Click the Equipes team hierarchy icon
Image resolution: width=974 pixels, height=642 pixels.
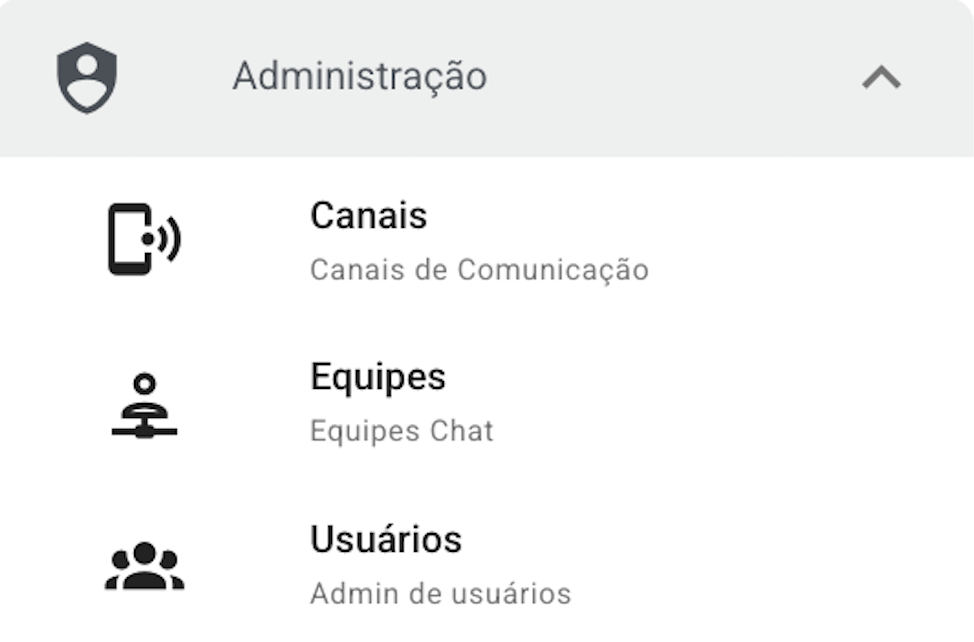(x=144, y=404)
